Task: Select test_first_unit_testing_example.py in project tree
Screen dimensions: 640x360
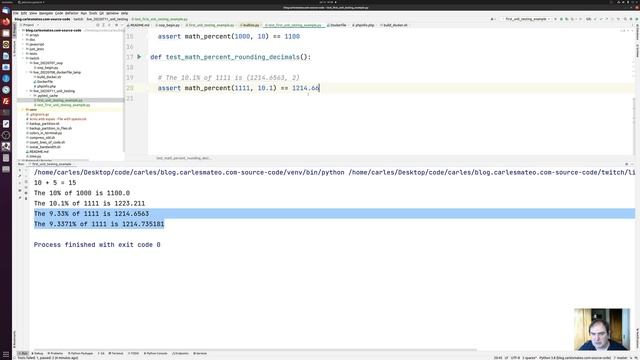Action: pyautogui.click(x=63, y=105)
